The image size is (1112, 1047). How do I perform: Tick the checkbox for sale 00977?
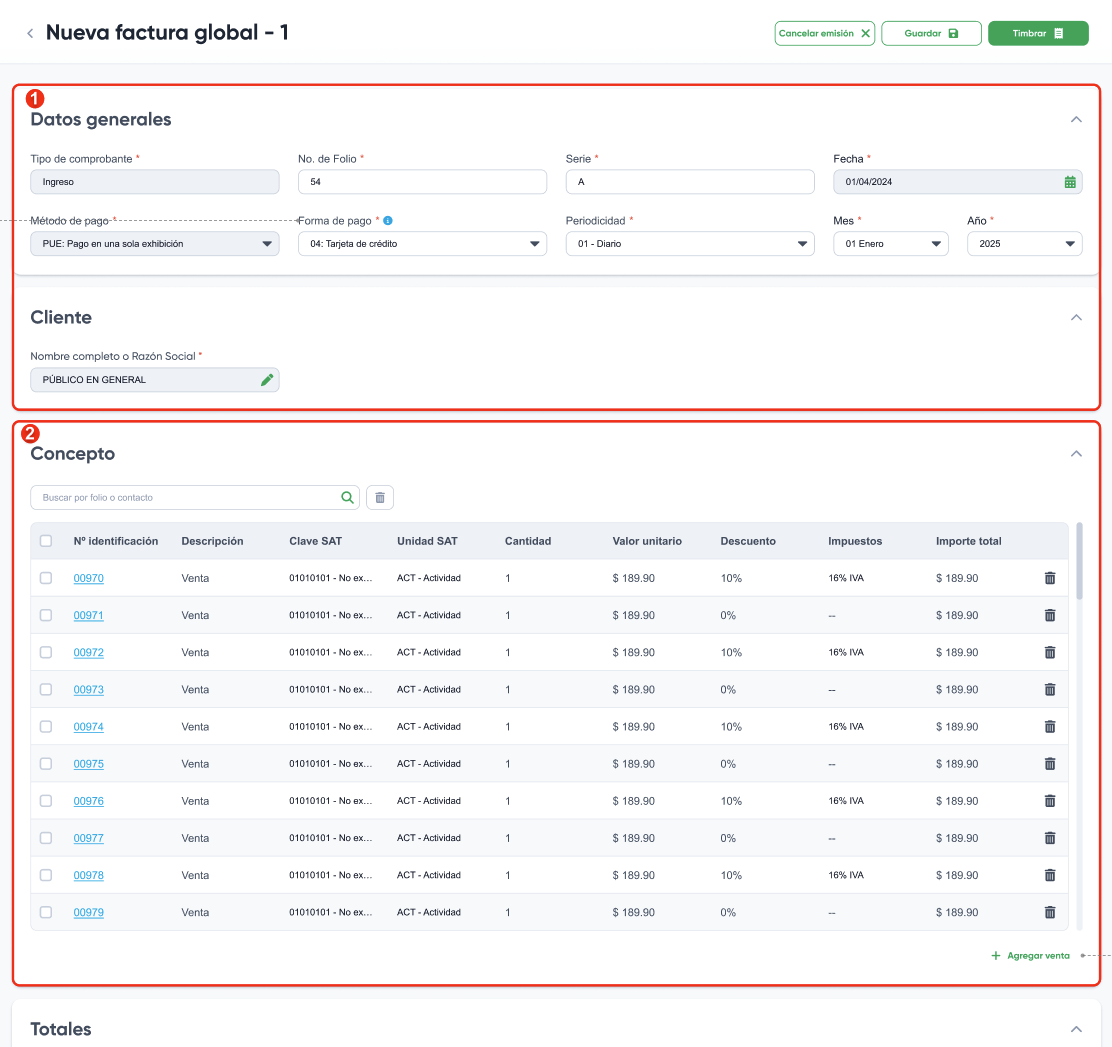point(46,838)
